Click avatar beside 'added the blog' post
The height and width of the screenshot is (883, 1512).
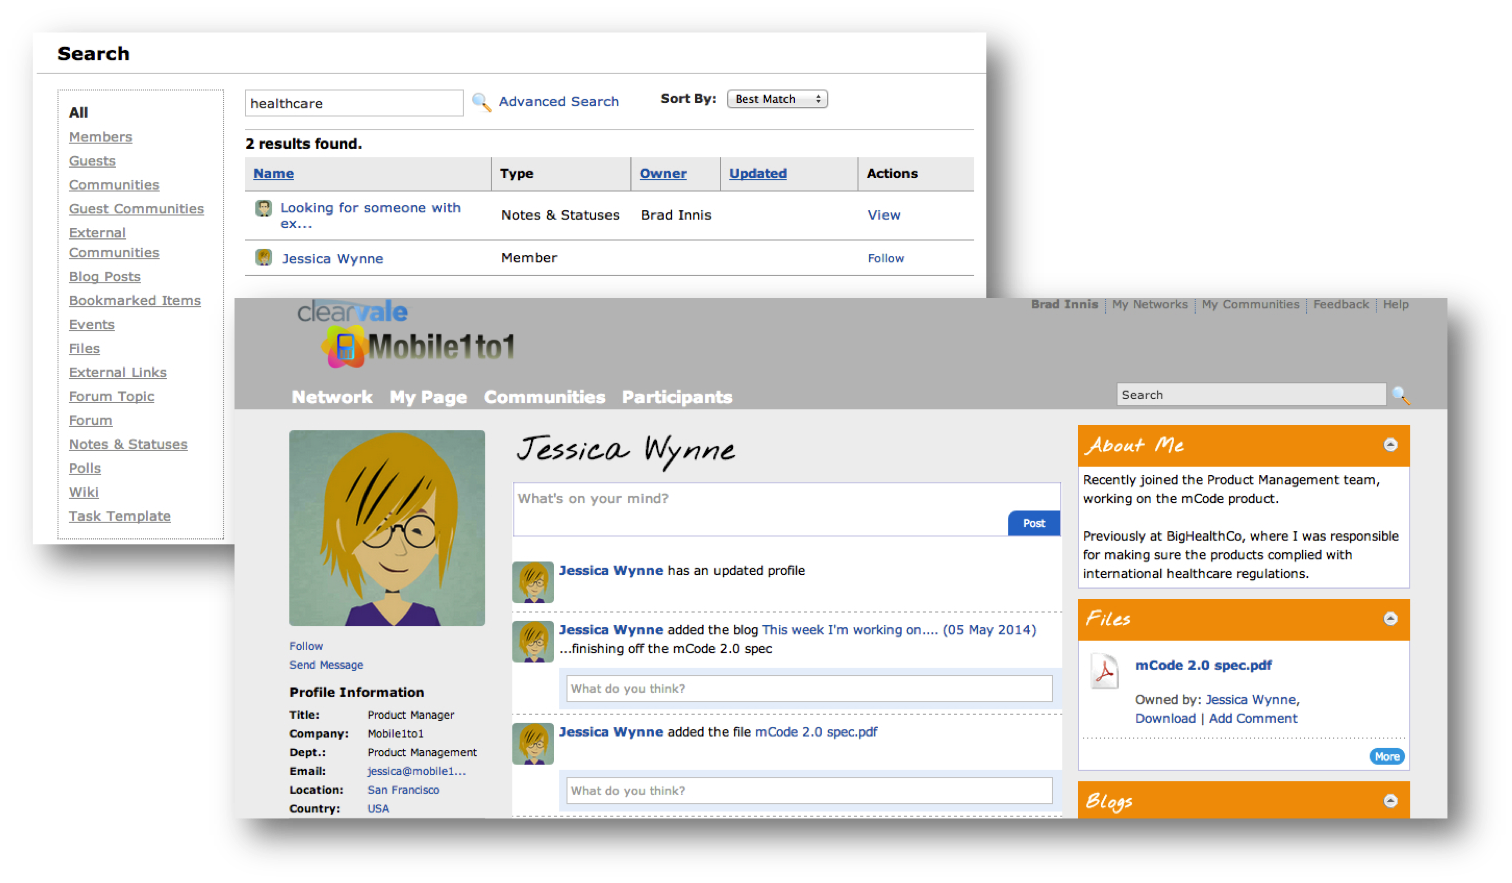click(533, 642)
